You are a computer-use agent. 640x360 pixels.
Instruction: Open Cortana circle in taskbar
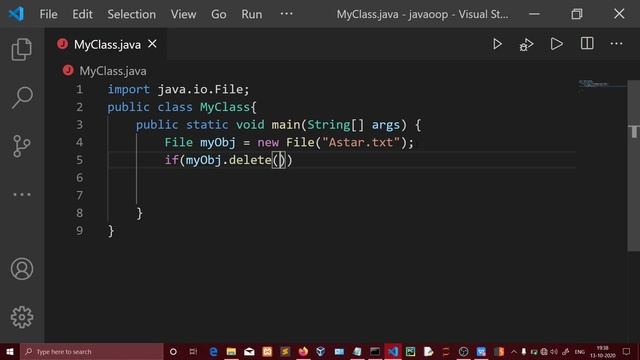[x=173, y=351]
